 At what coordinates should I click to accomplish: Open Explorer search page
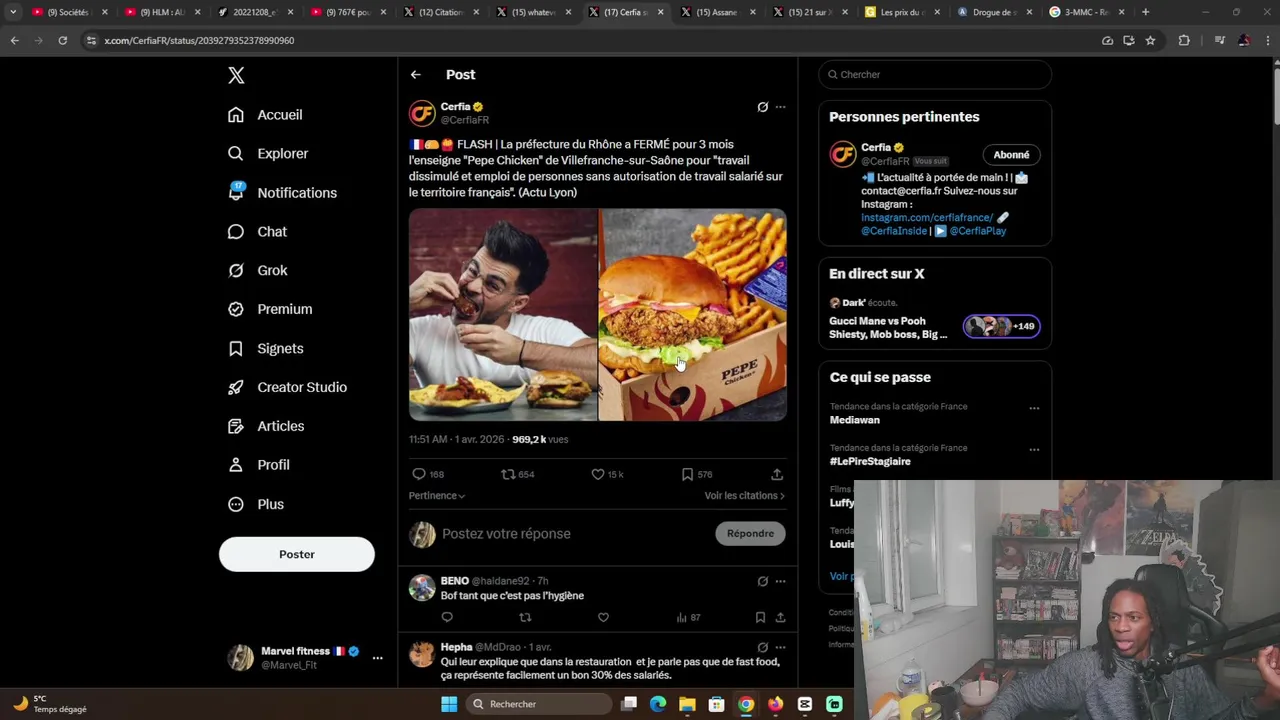(x=268, y=154)
